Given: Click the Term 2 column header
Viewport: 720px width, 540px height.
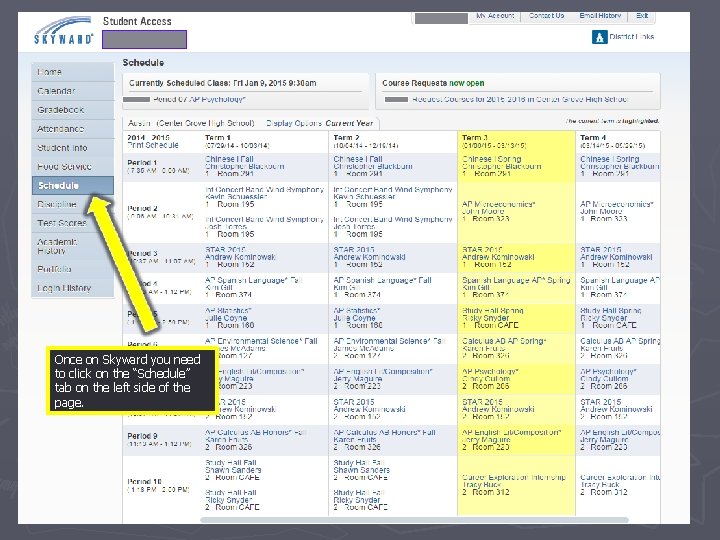Looking at the screenshot, I should (346, 137).
